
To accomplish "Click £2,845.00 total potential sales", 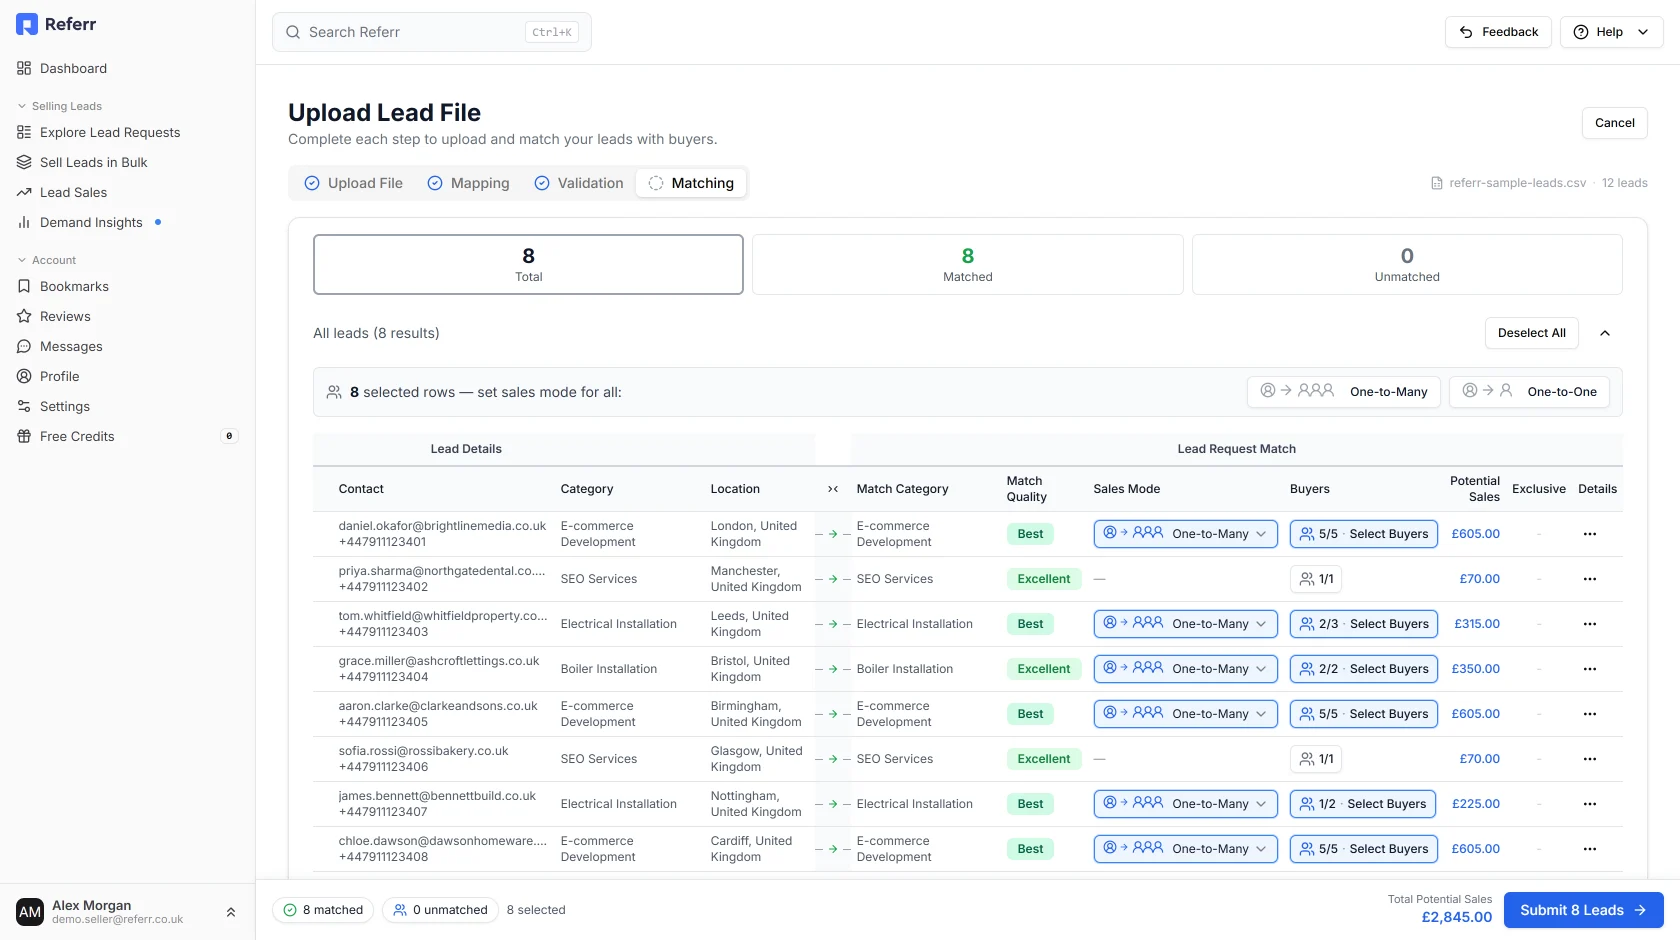I will point(1457,917).
